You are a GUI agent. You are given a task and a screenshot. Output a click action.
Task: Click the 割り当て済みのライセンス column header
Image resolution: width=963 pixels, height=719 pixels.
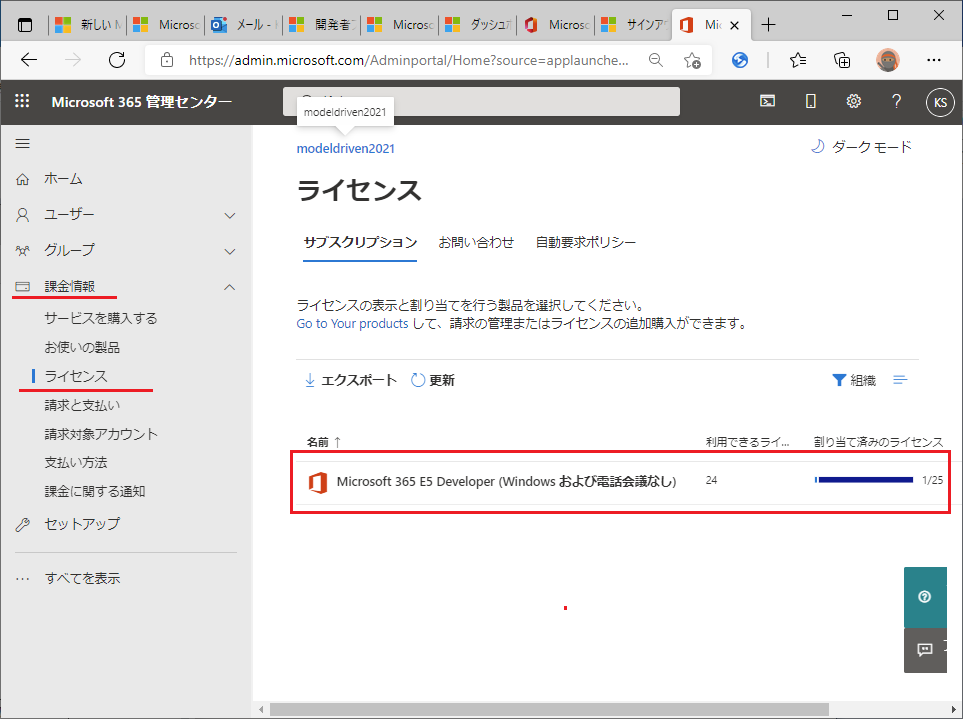tap(878, 441)
